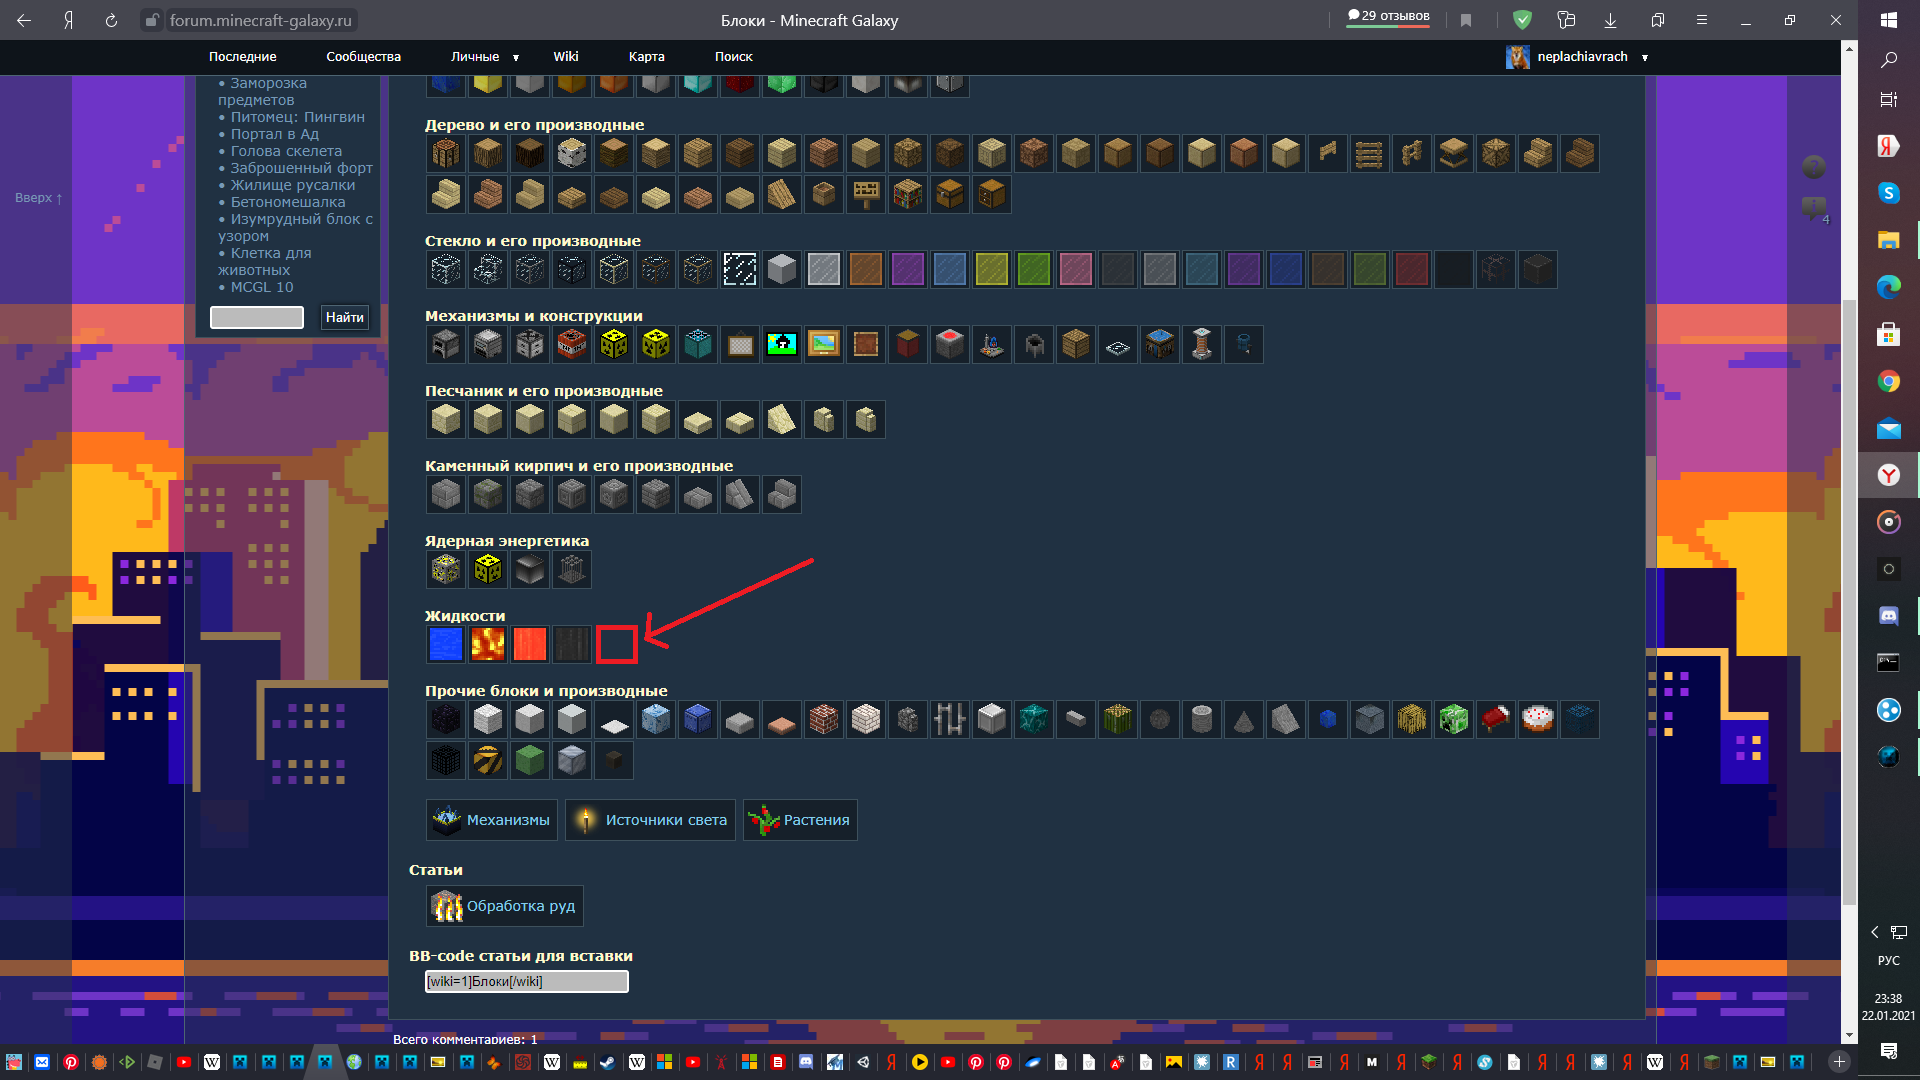Screen dimensions: 1920x1080
Task: Open the red bed icon in other blocks
Action: pyautogui.click(x=1496, y=720)
